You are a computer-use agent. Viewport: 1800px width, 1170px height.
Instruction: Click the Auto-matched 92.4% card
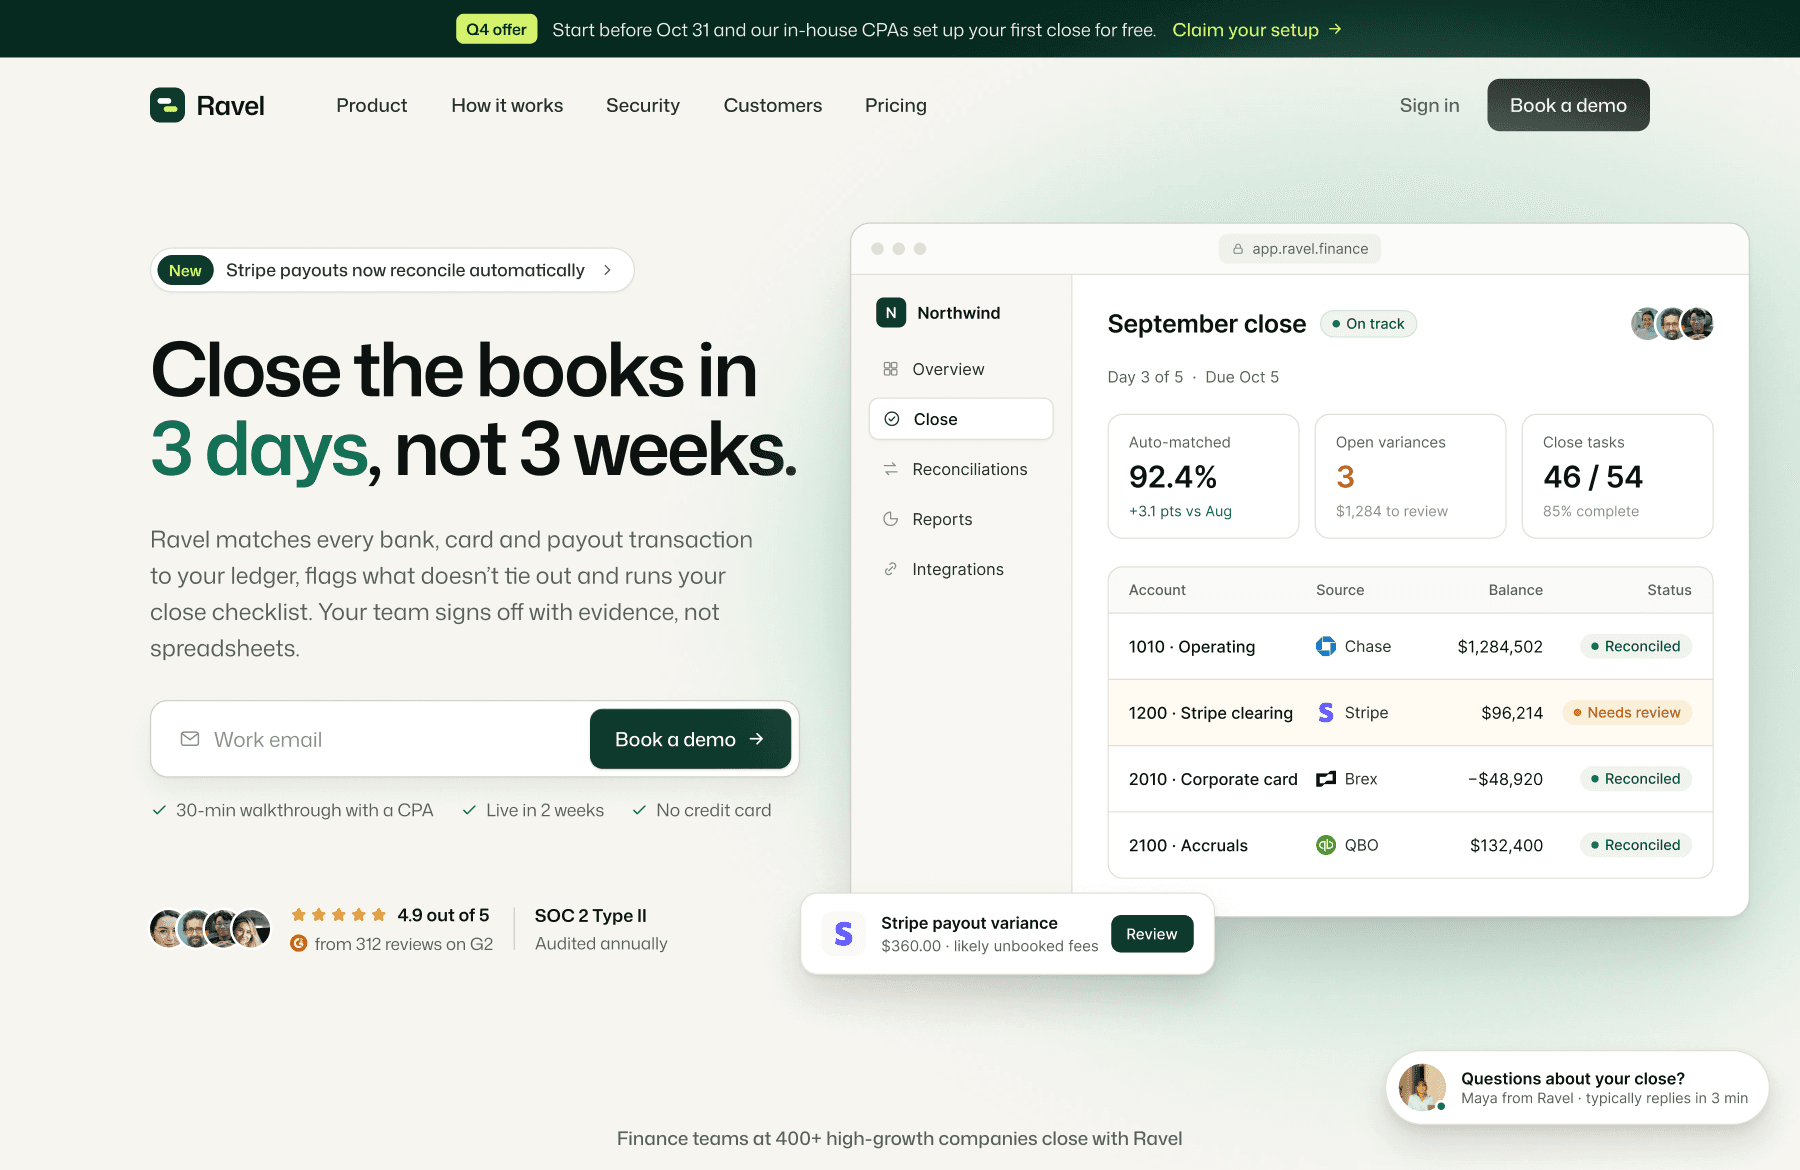coord(1203,476)
